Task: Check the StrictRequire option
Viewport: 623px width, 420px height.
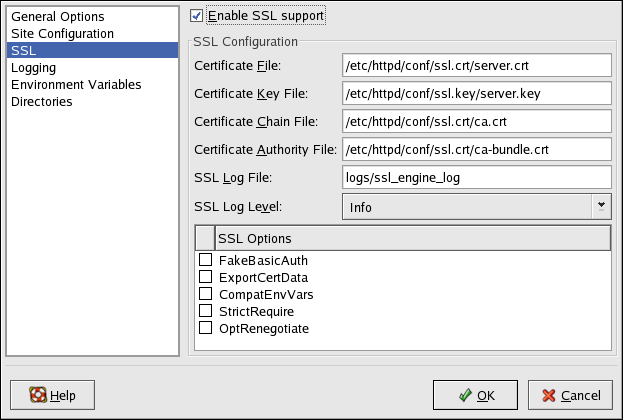Action: [205, 311]
